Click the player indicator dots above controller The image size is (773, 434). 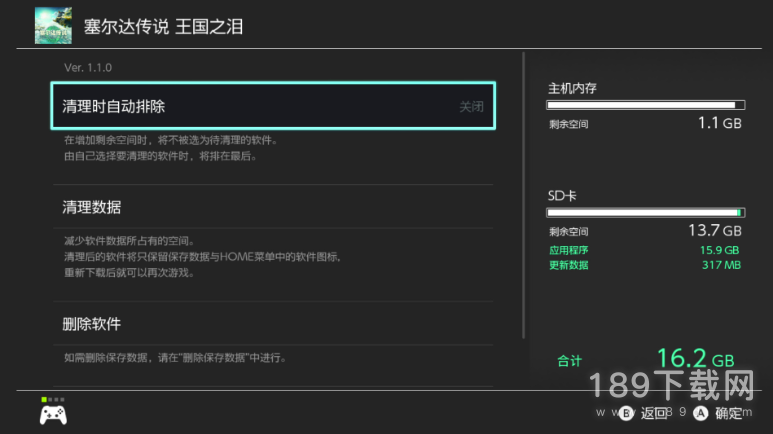[x=53, y=399]
